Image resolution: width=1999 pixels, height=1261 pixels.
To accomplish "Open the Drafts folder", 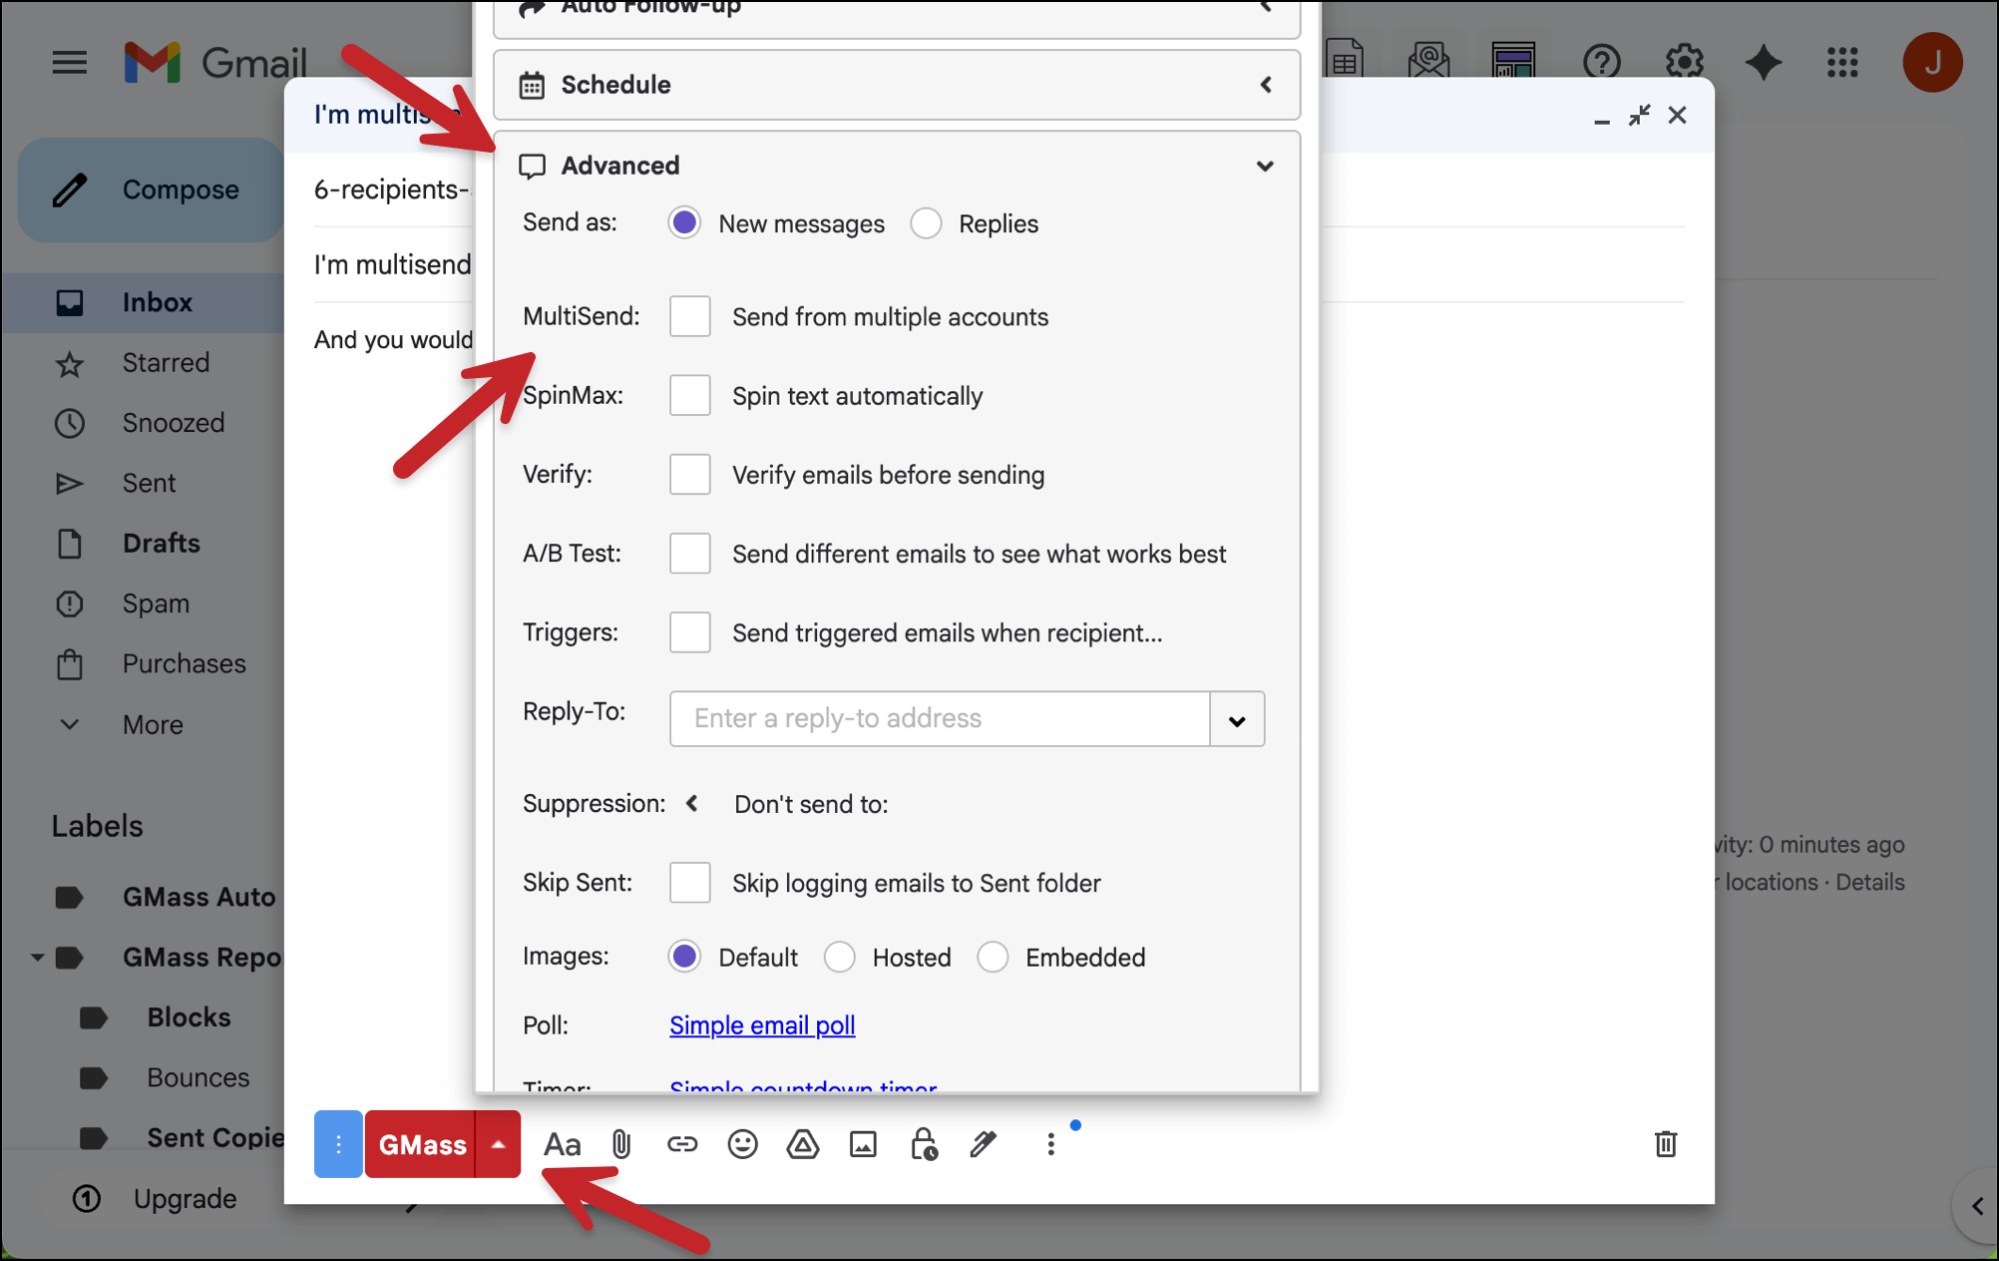I will click(x=161, y=543).
